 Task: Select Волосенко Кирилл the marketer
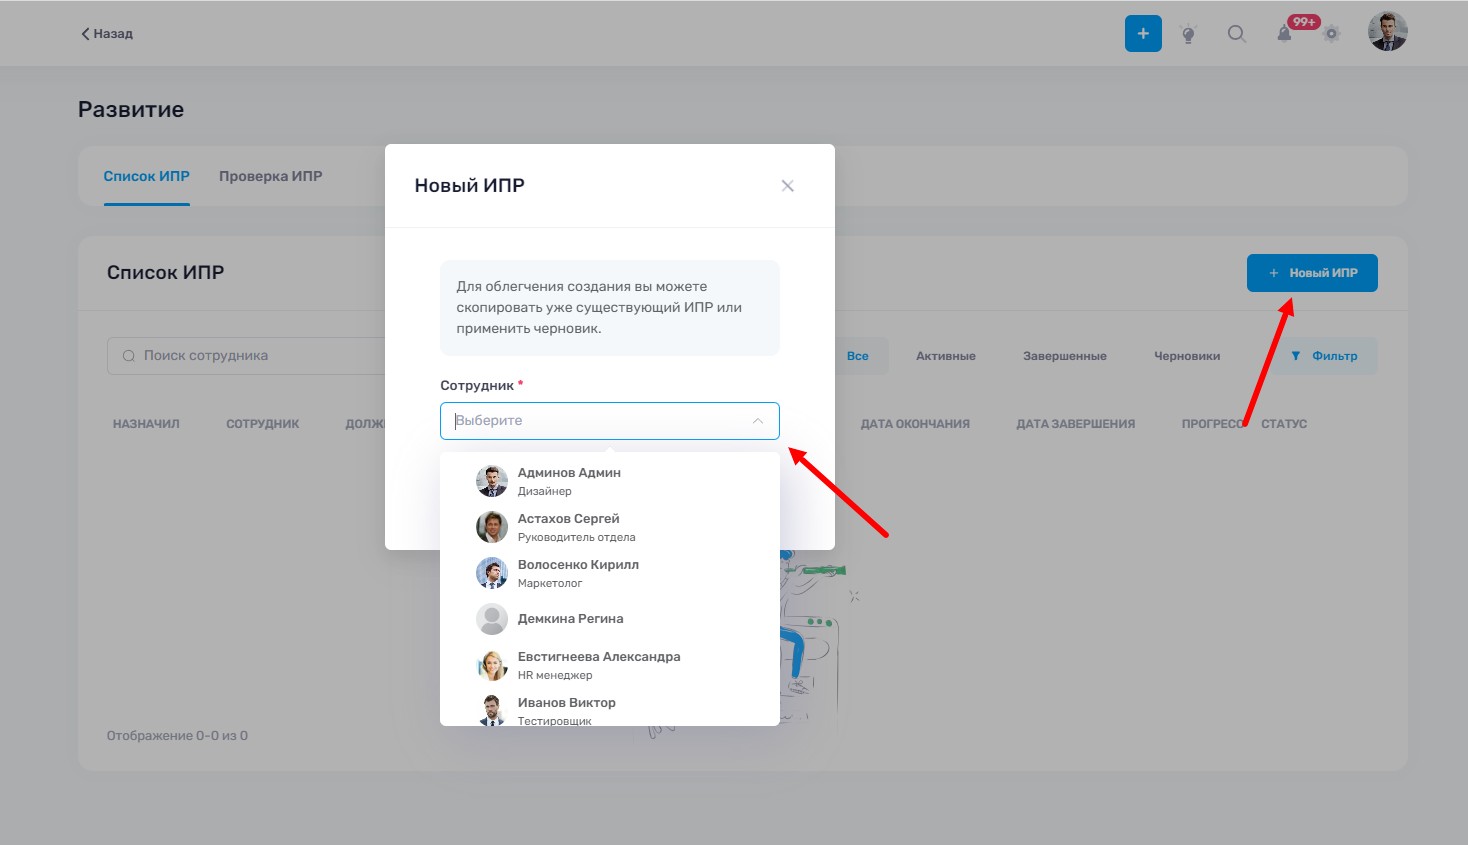(x=578, y=573)
